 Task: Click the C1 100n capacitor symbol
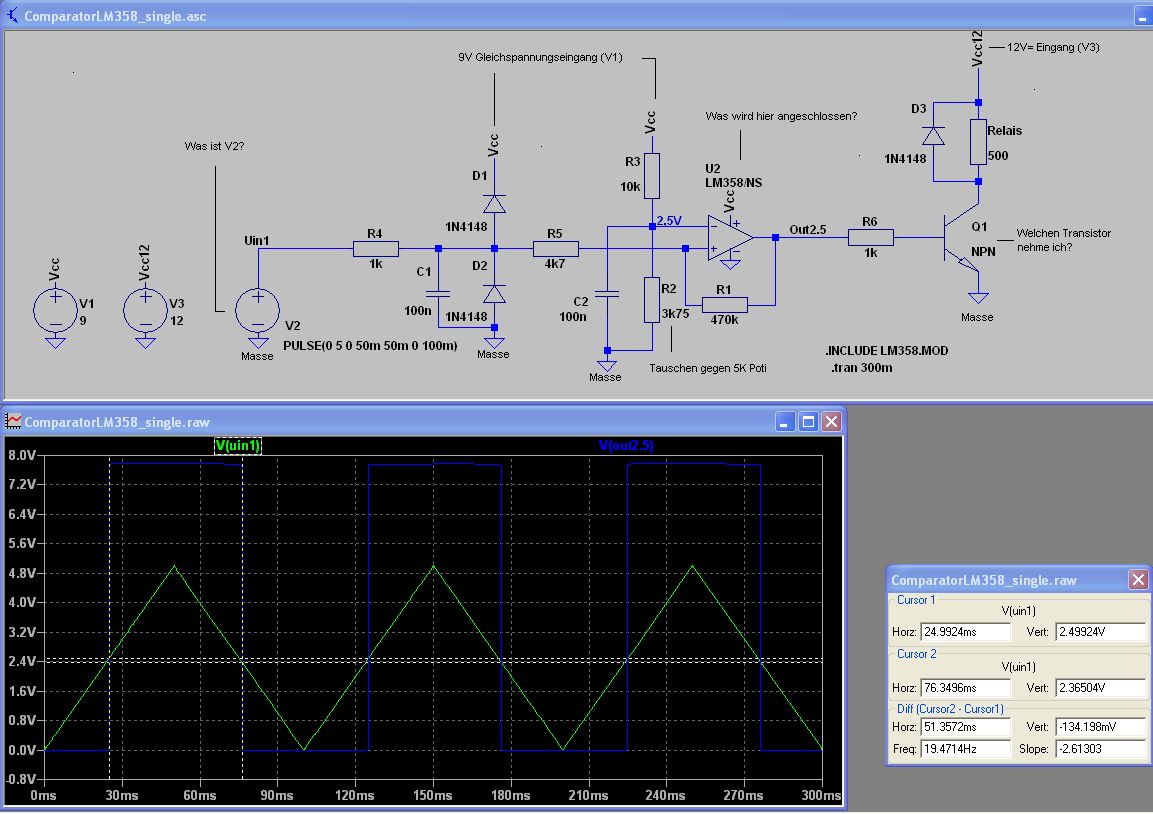pyautogui.click(x=439, y=294)
